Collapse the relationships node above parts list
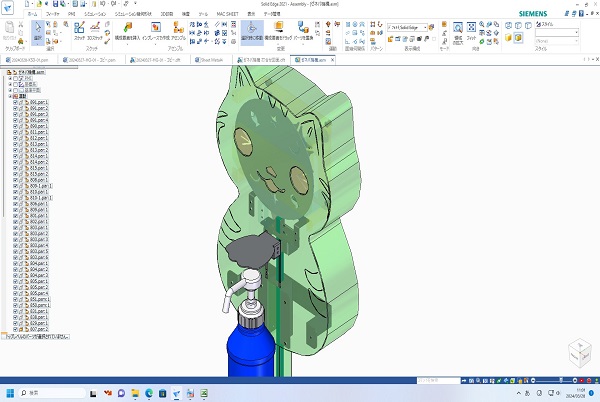Screen dimensions: 600x402 click(x=10, y=96)
